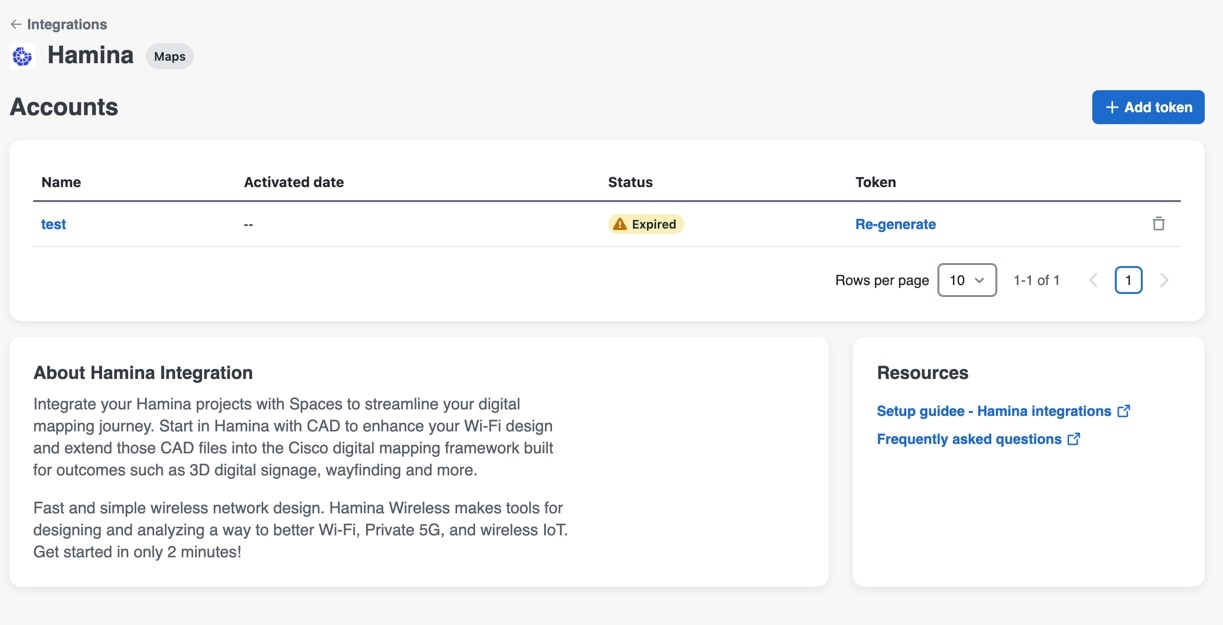Click the Activated date column header
The height and width of the screenshot is (625, 1223).
click(294, 182)
